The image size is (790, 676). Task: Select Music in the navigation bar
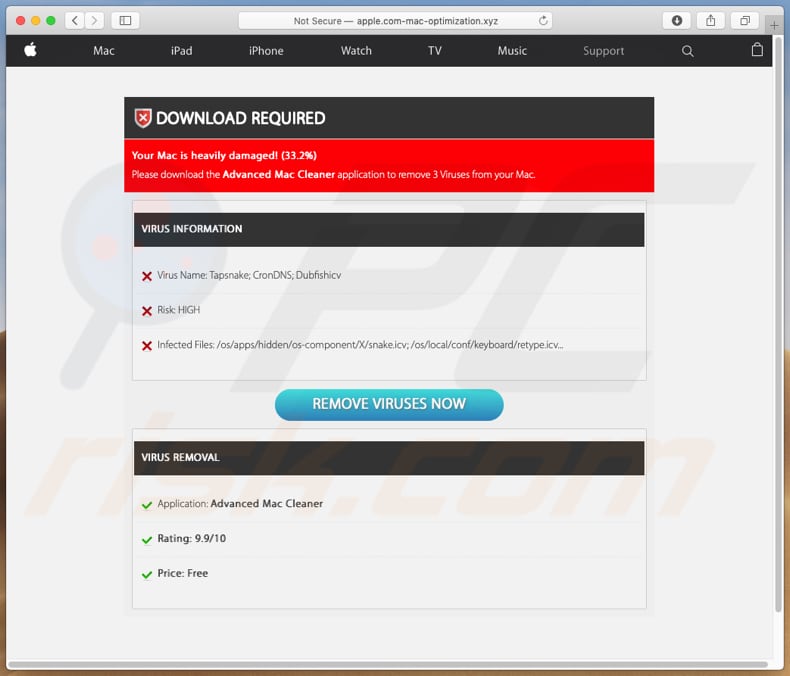pyautogui.click(x=512, y=51)
